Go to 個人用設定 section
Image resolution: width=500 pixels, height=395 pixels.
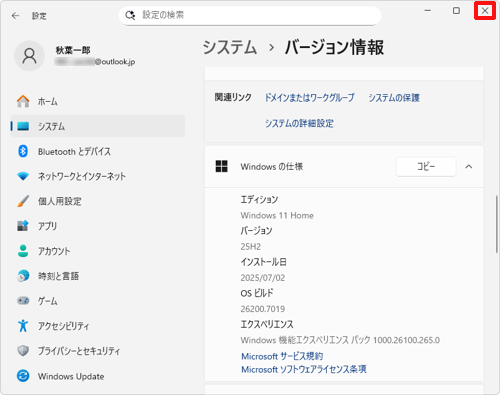[x=98, y=201]
